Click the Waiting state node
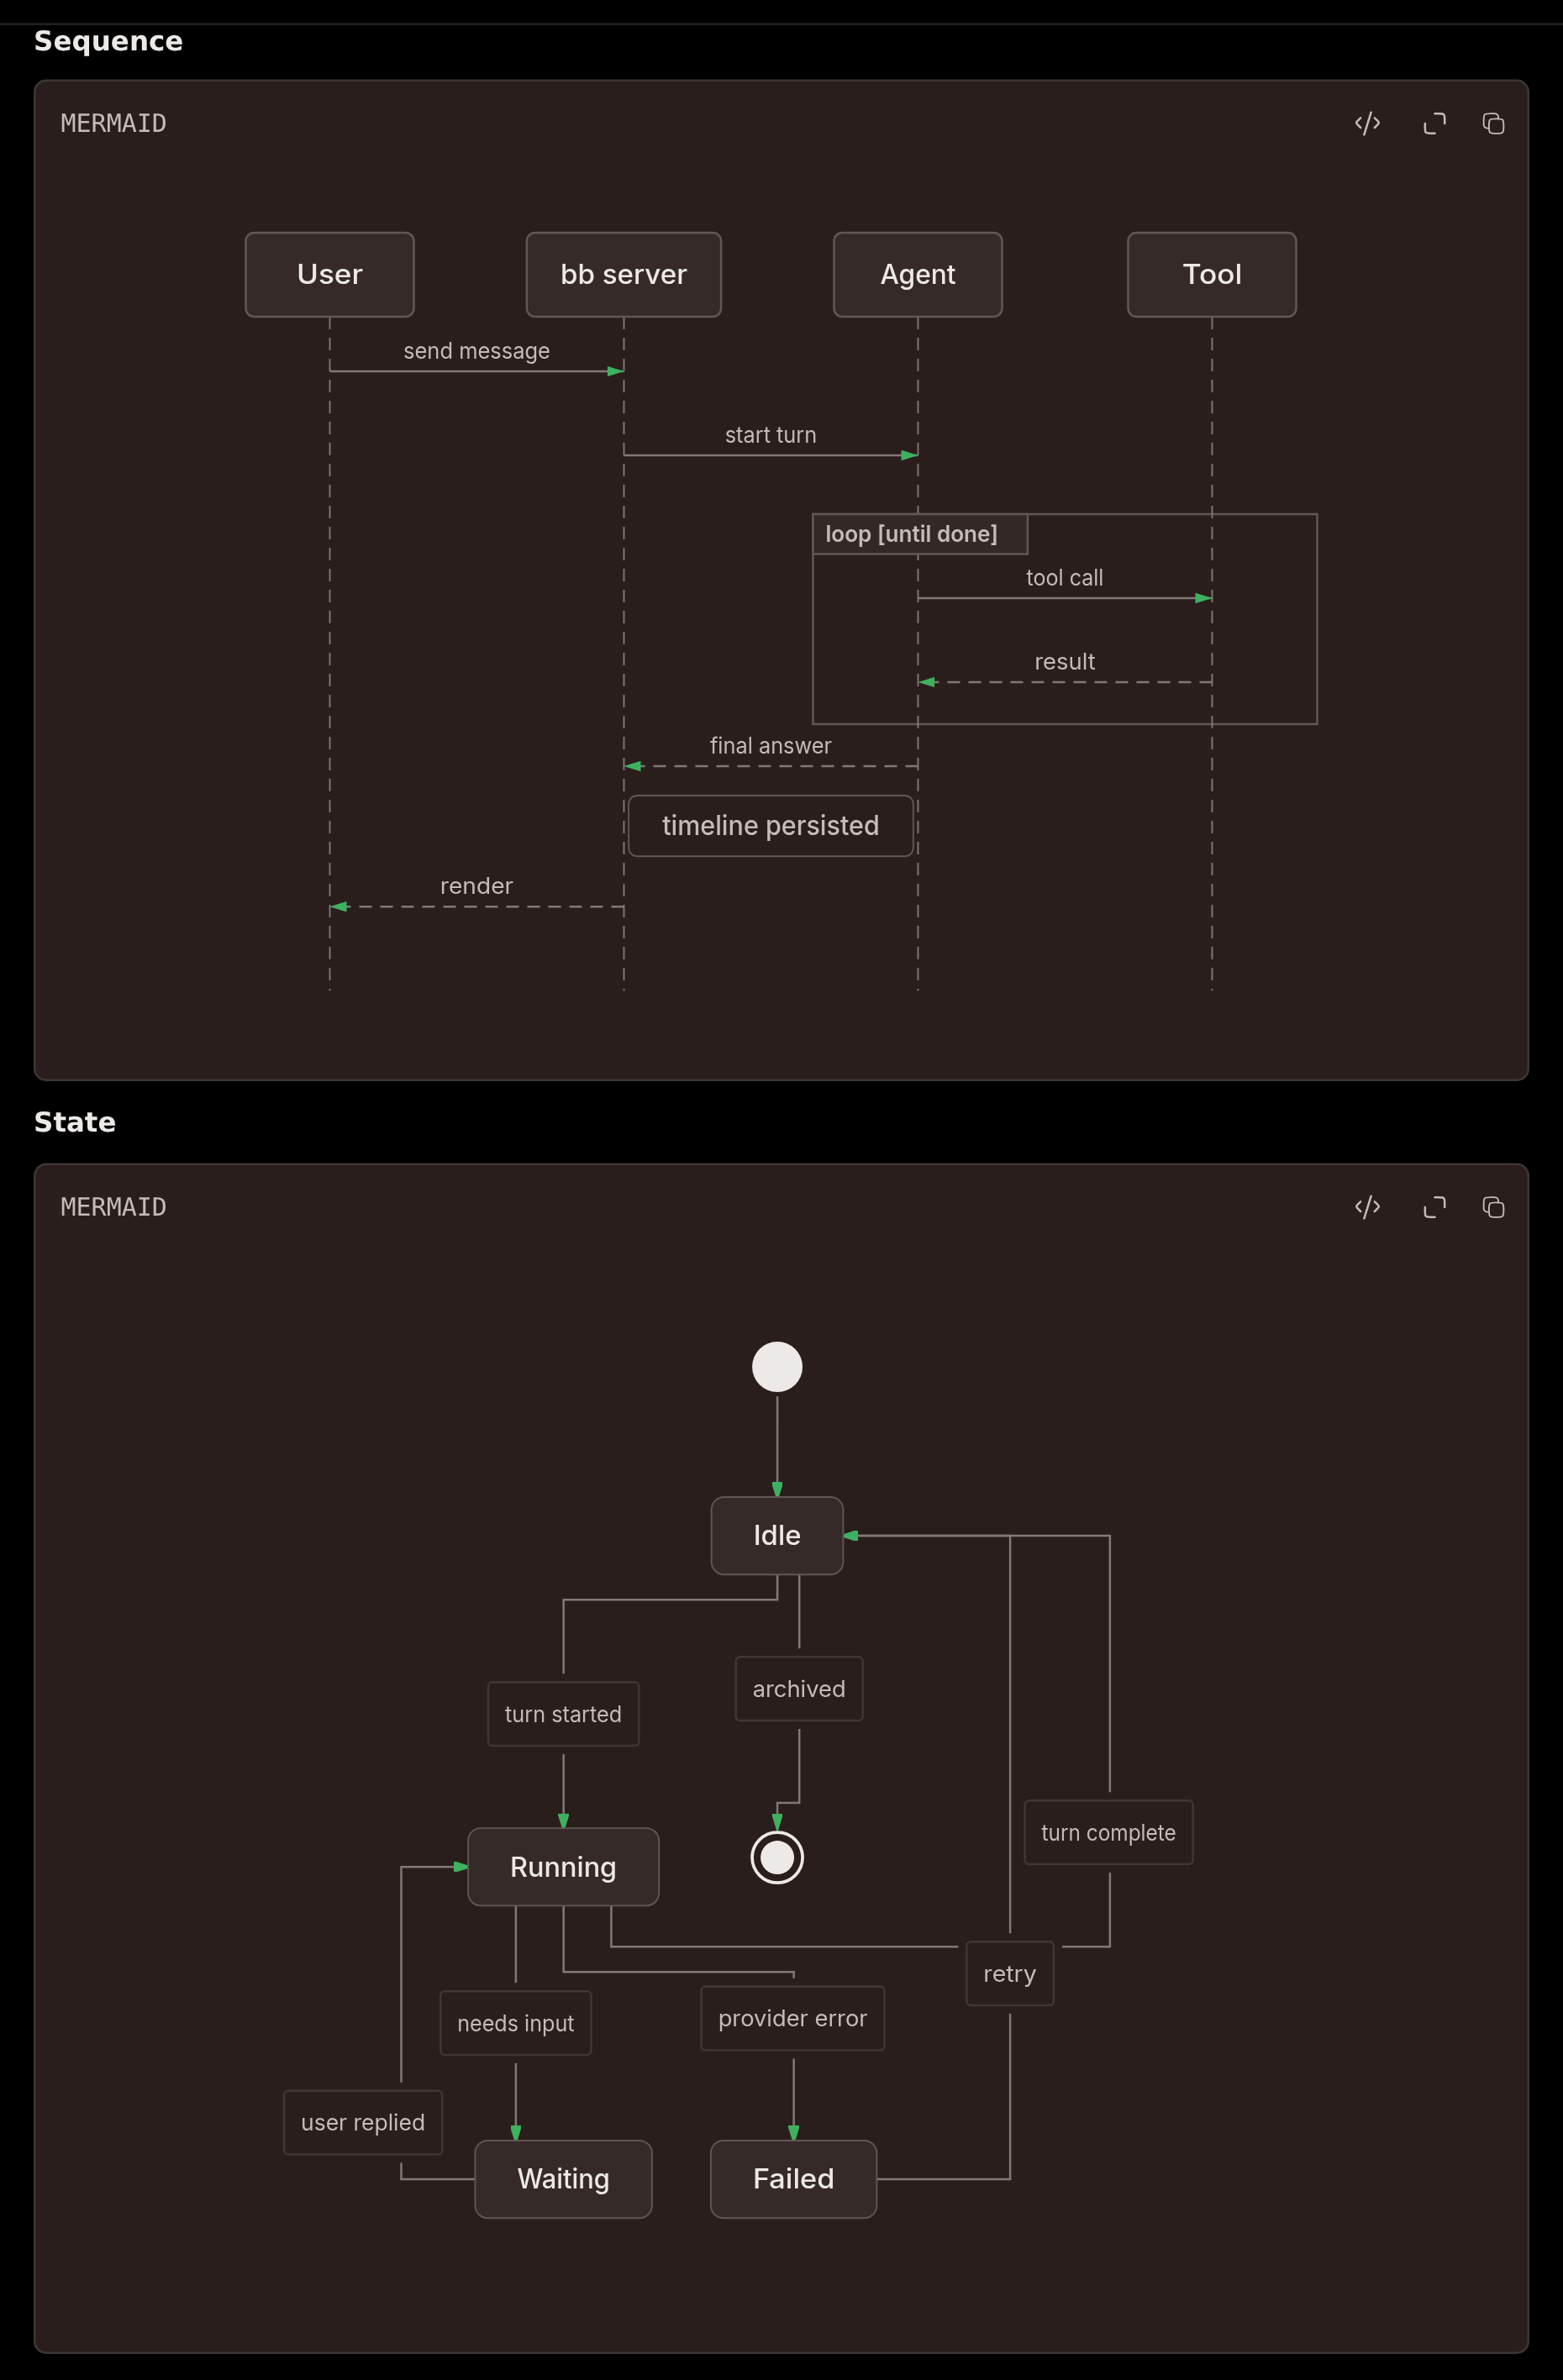 563,2179
